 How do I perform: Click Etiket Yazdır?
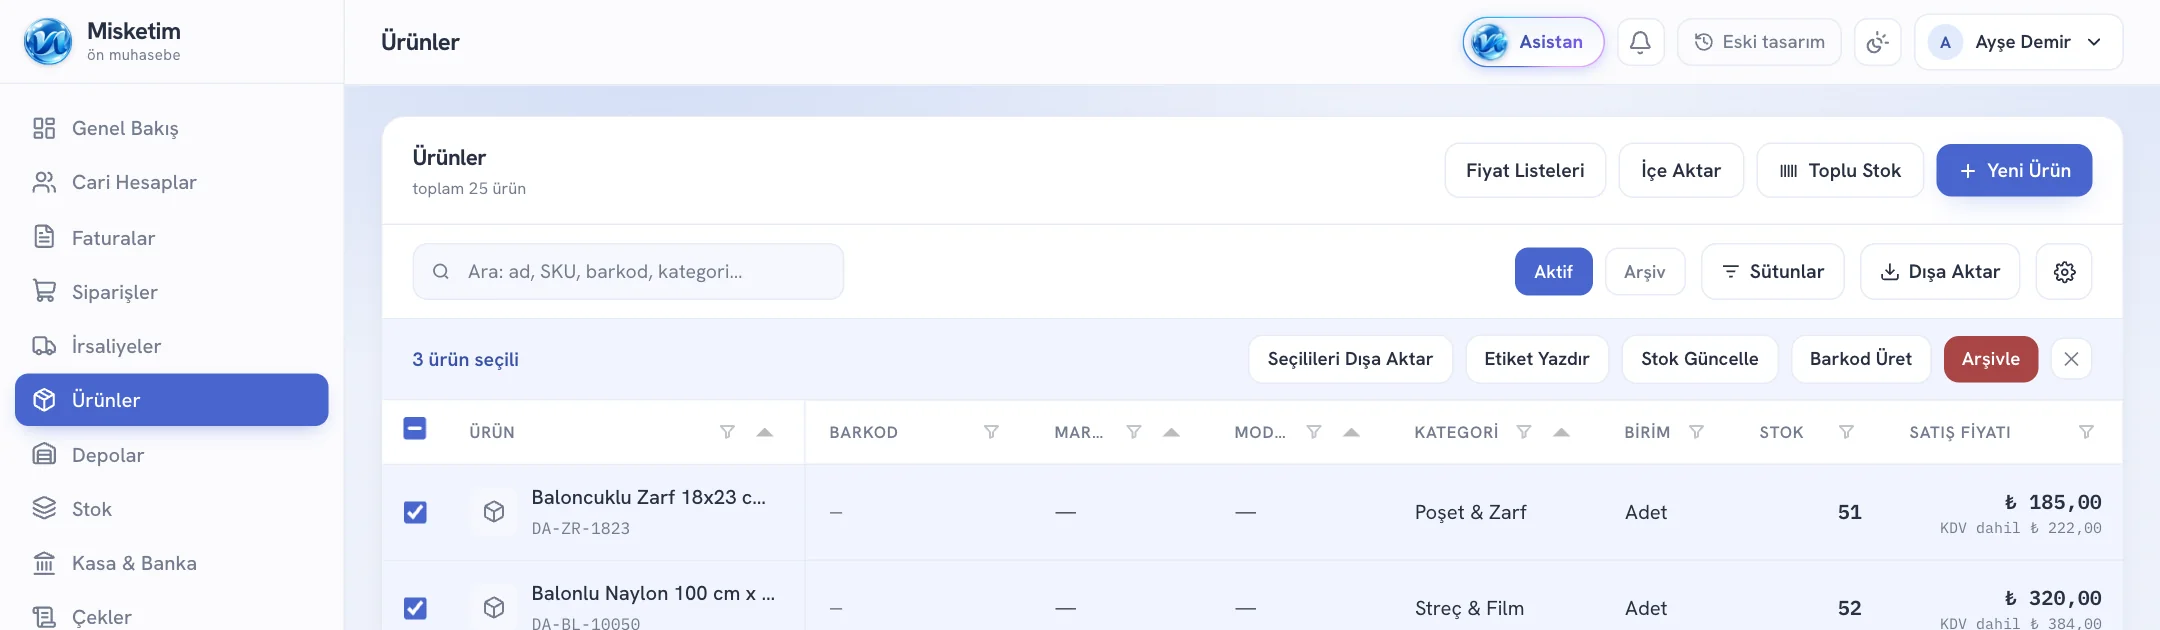[x=1537, y=359]
